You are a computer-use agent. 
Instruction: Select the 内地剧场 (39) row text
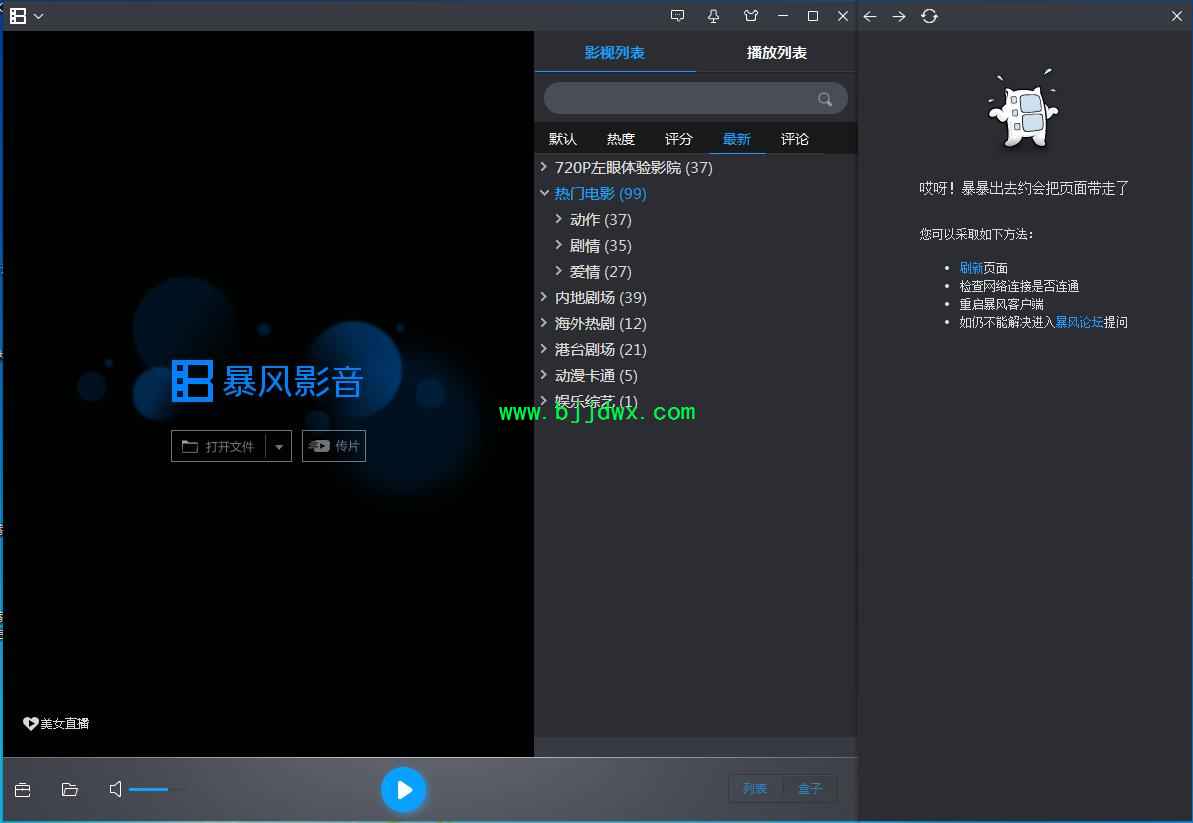[600, 297]
